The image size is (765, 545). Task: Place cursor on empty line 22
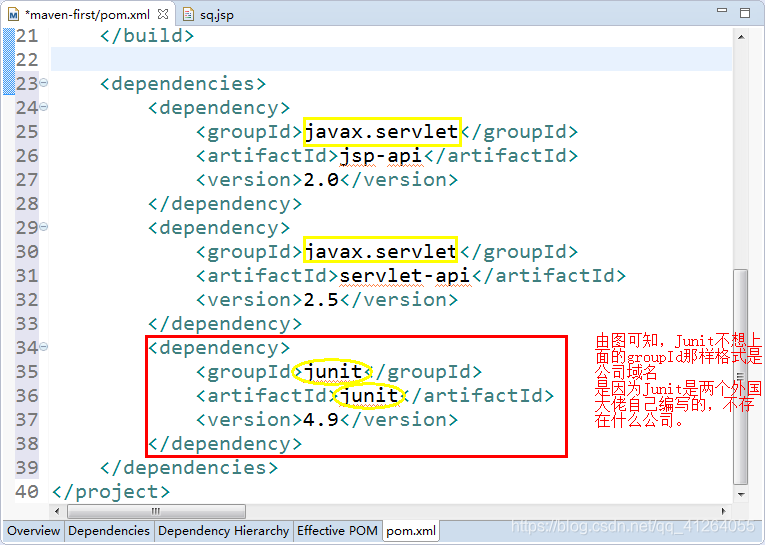[391, 59]
